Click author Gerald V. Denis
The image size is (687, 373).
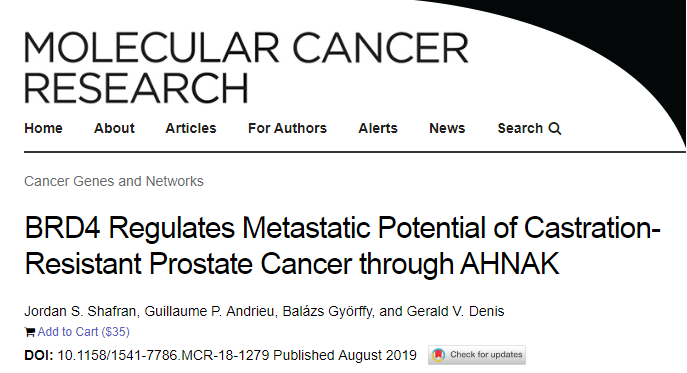pyautogui.click(x=456, y=311)
